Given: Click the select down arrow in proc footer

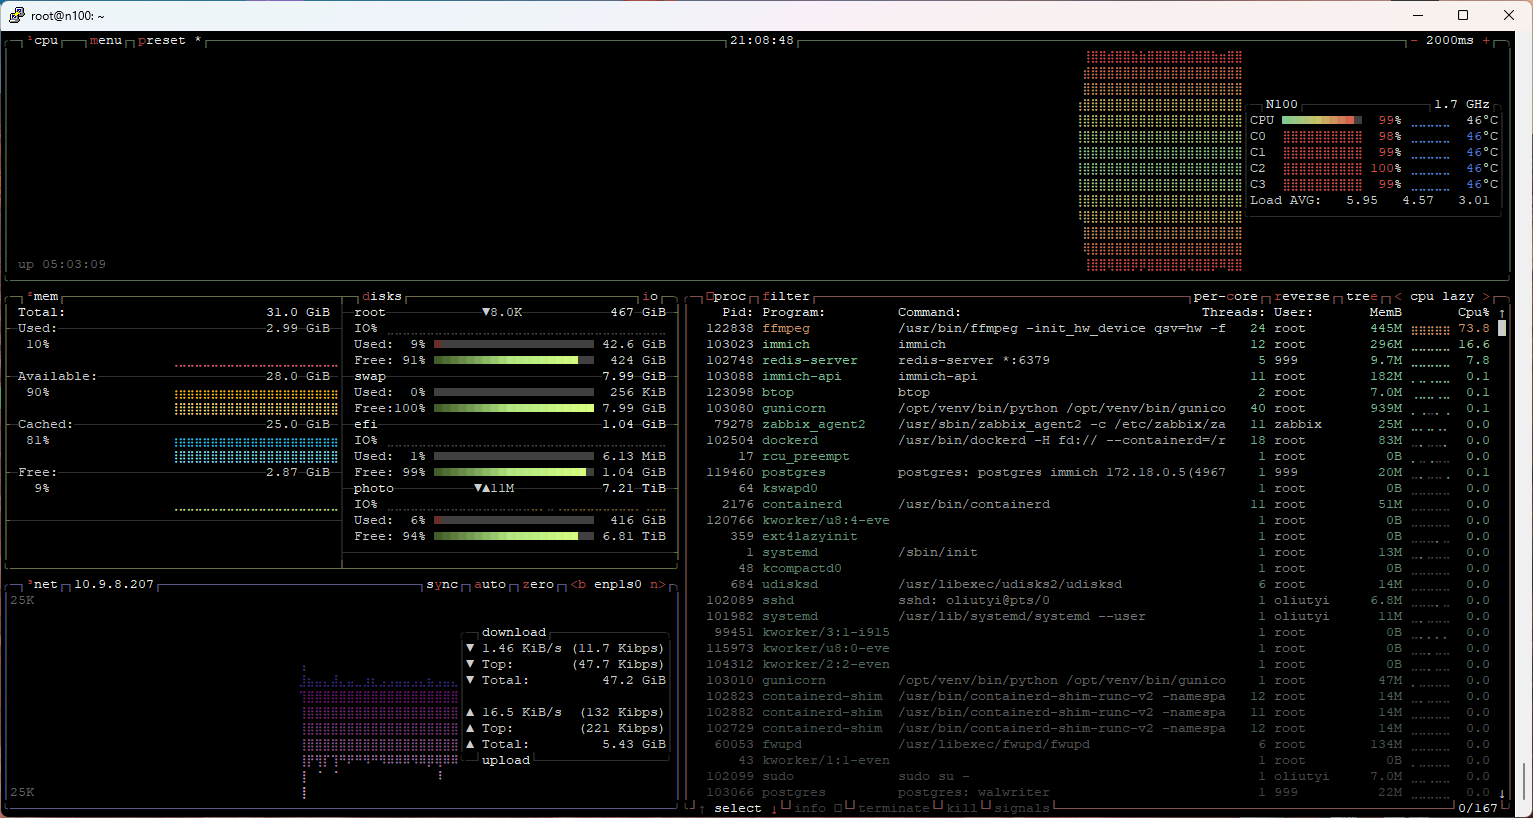Looking at the screenshot, I should coord(774,808).
